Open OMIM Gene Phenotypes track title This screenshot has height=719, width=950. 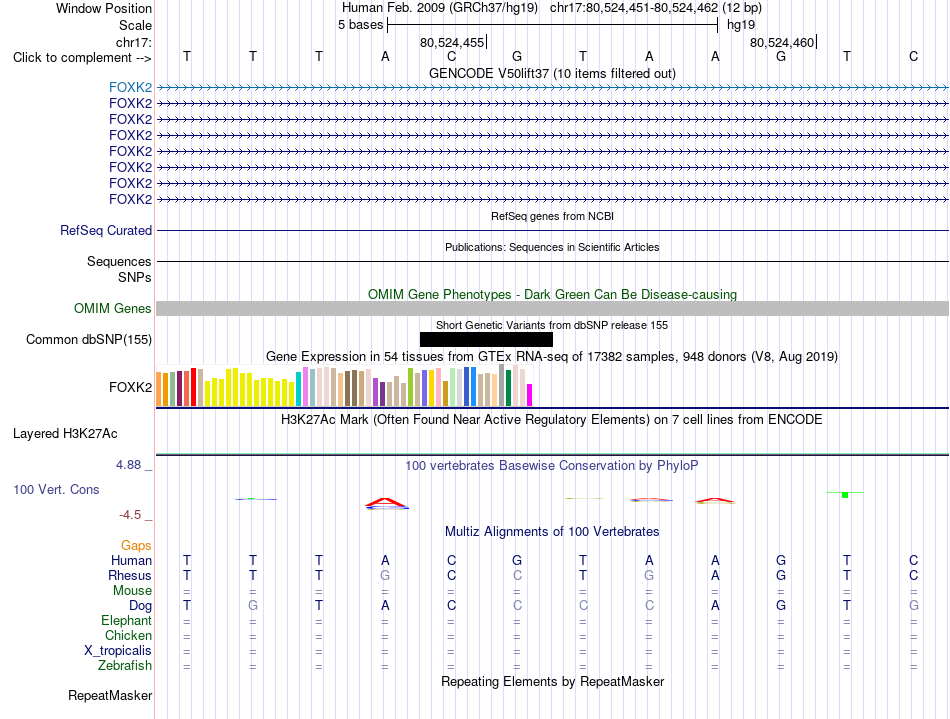552,294
